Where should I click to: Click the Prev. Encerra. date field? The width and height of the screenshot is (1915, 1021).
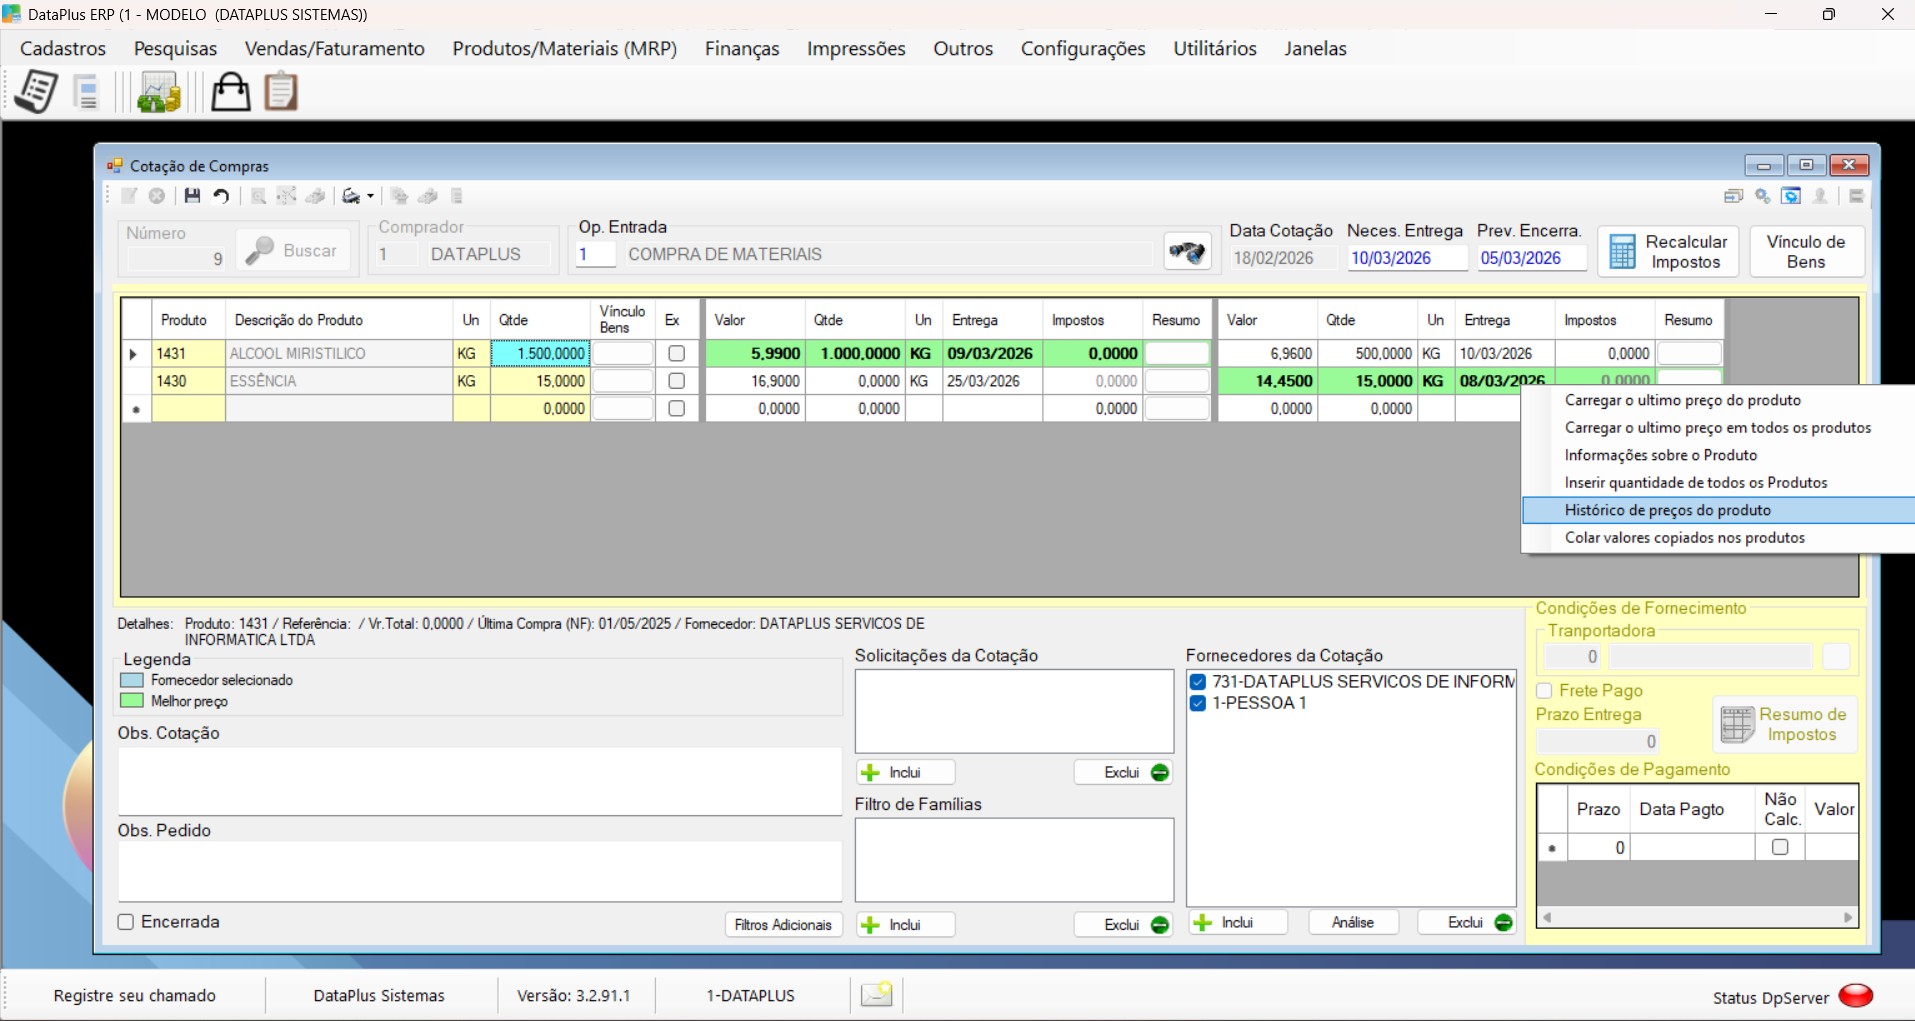1531,258
